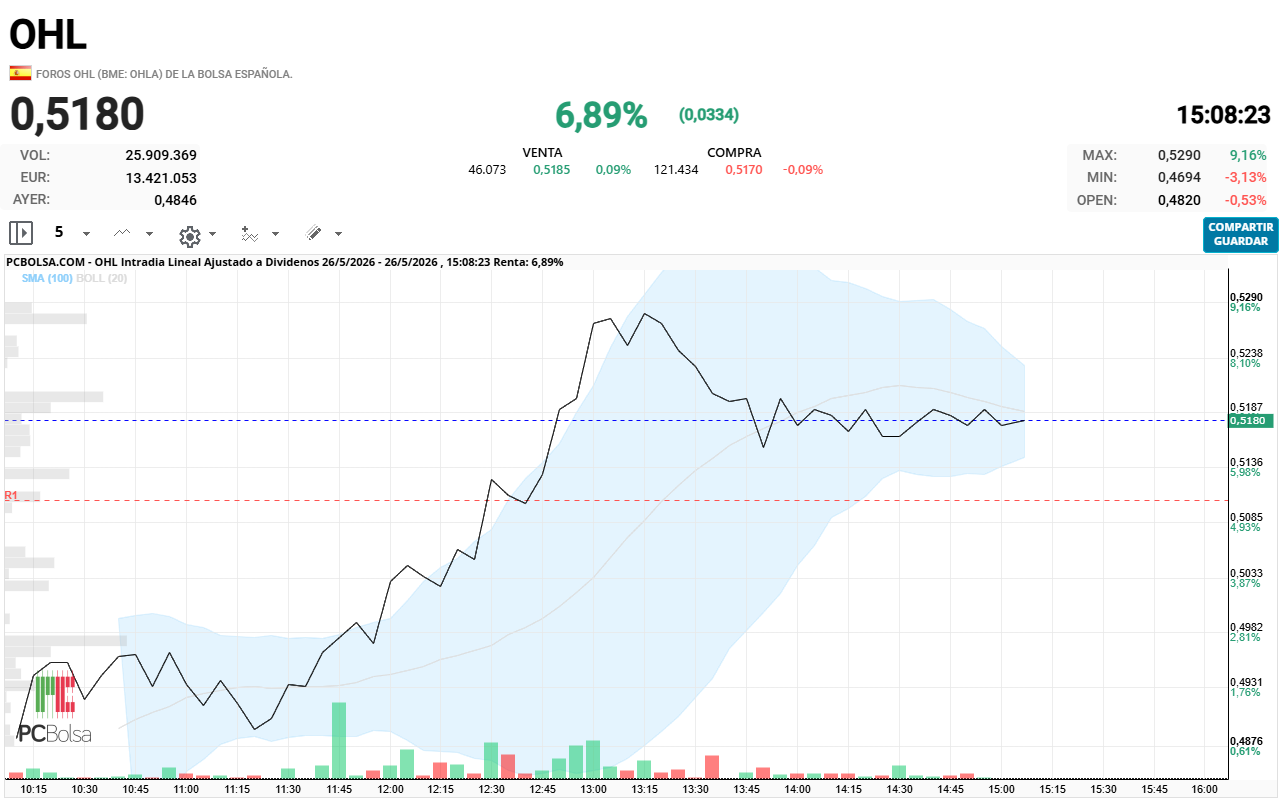1279x798 pixels.
Task: Open the FOROS OHL forum link
Action: 164,74
